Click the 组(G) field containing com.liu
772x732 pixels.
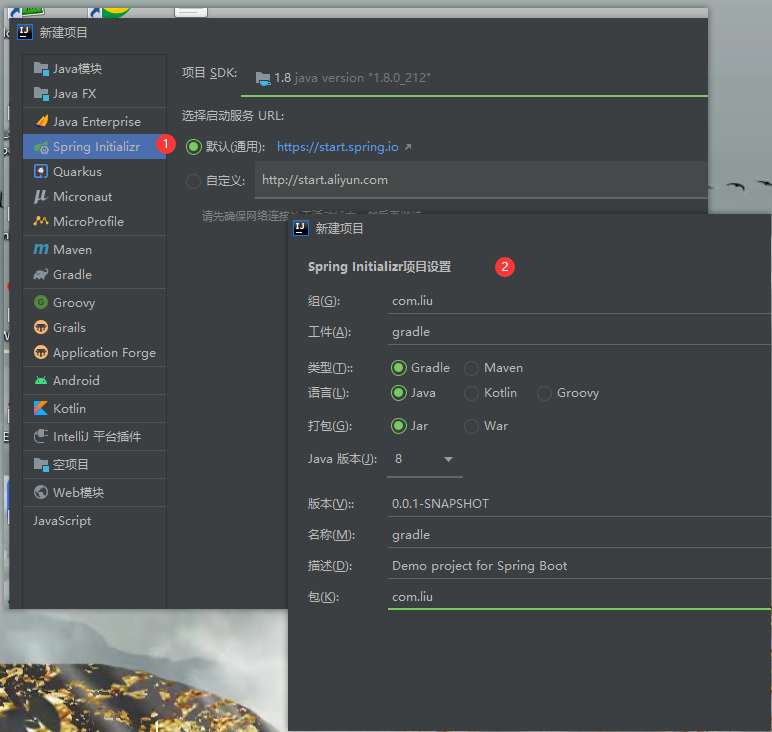(x=579, y=301)
